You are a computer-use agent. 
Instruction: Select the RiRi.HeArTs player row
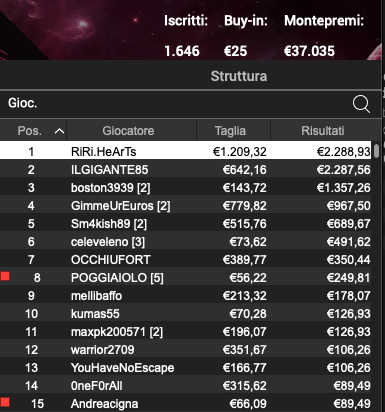point(186,150)
